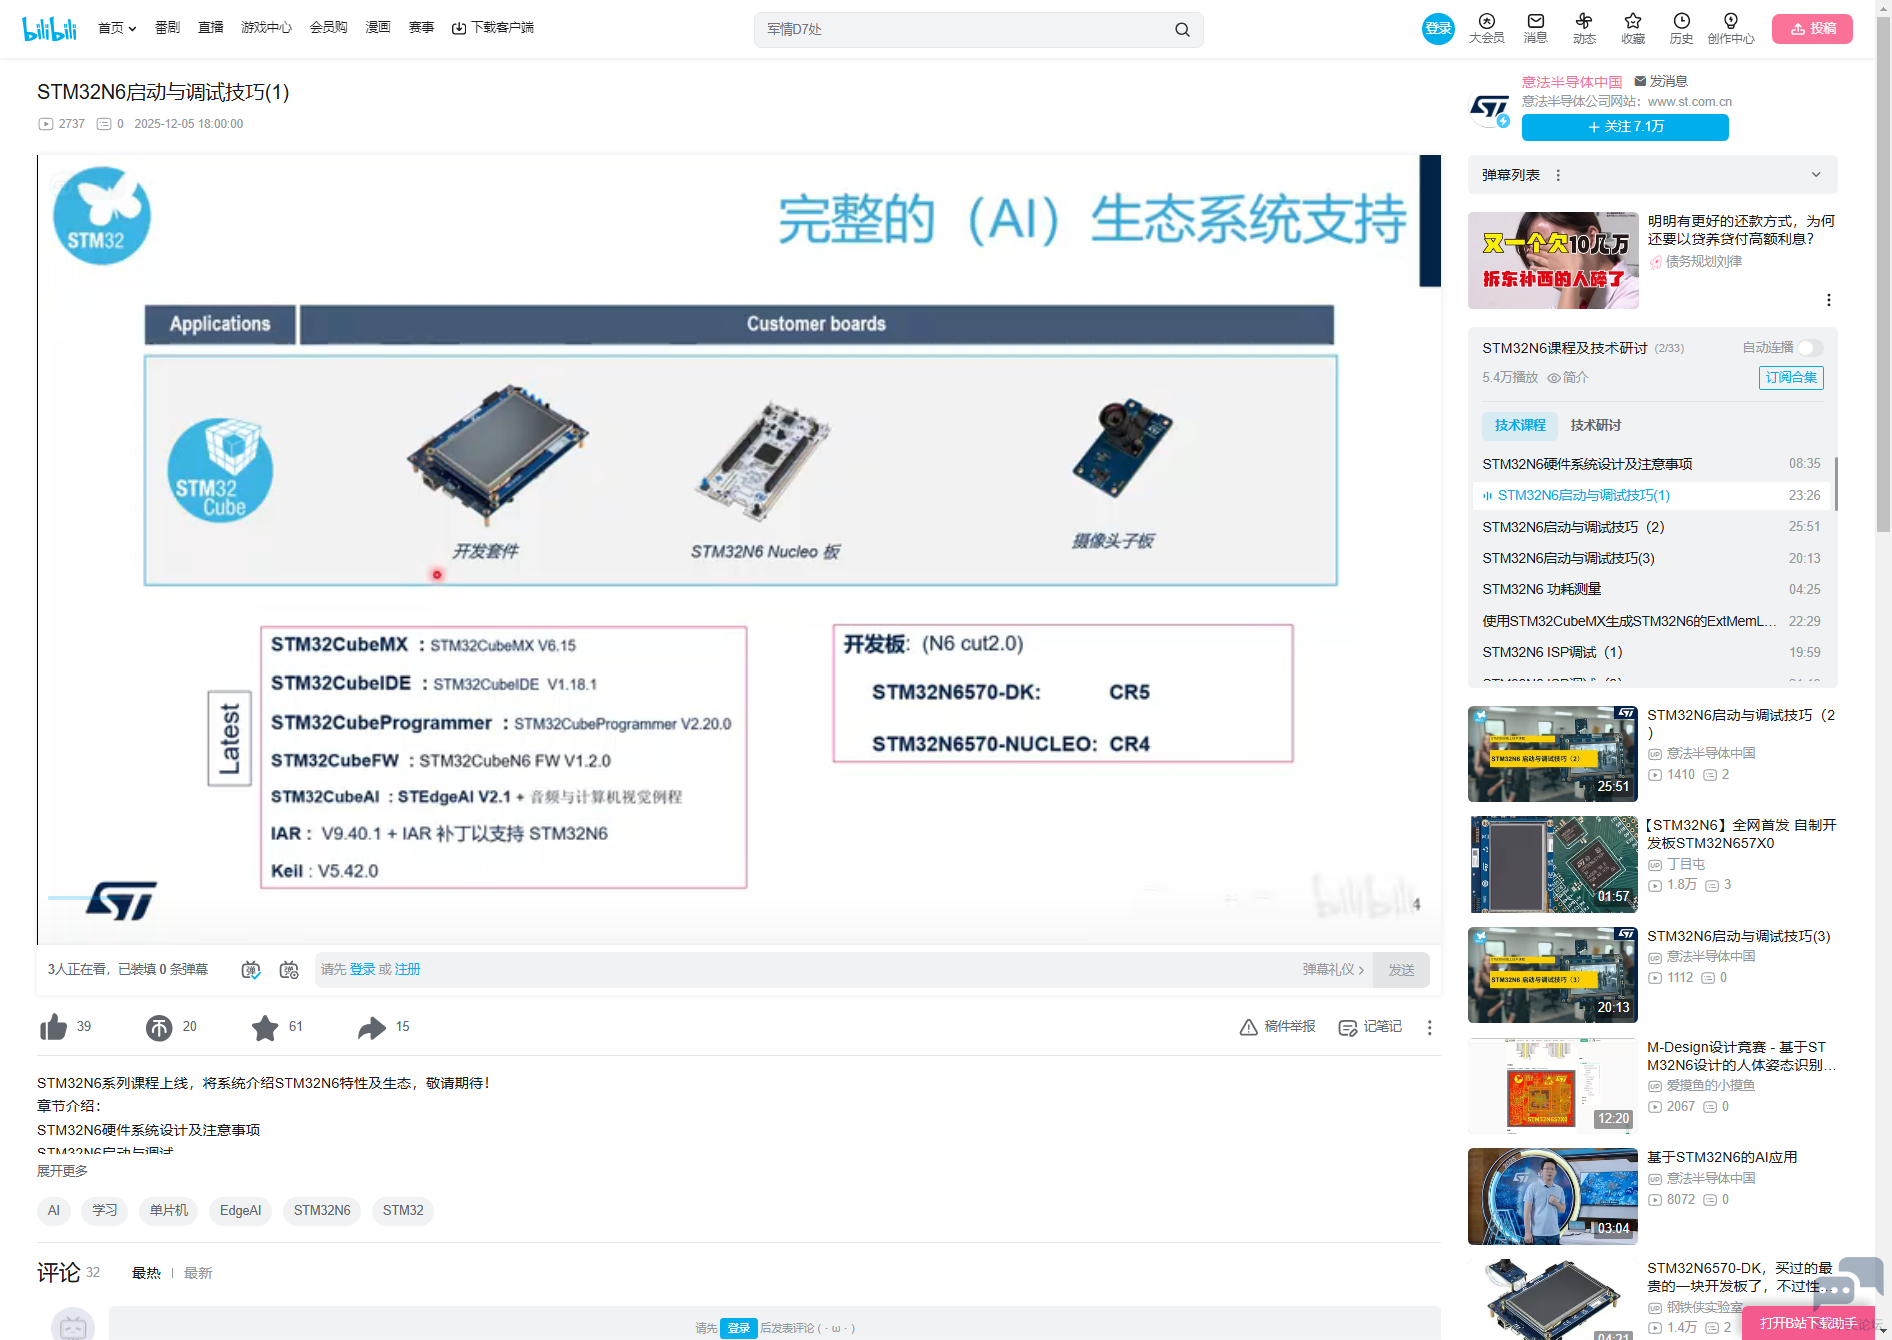
Task: Click the 登录 avatar button
Action: pos(1438,28)
